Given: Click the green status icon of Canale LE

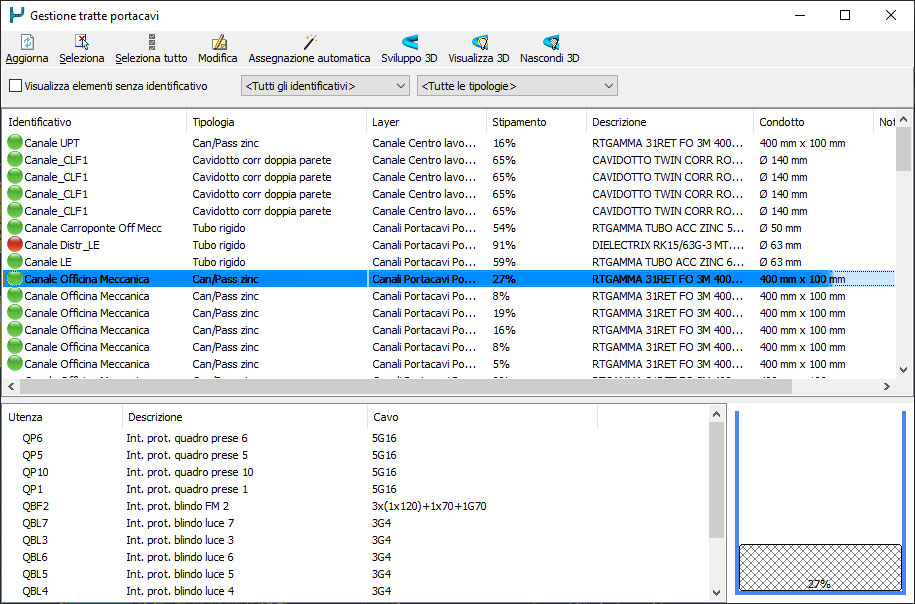Looking at the screenshot, I should 15,261.
